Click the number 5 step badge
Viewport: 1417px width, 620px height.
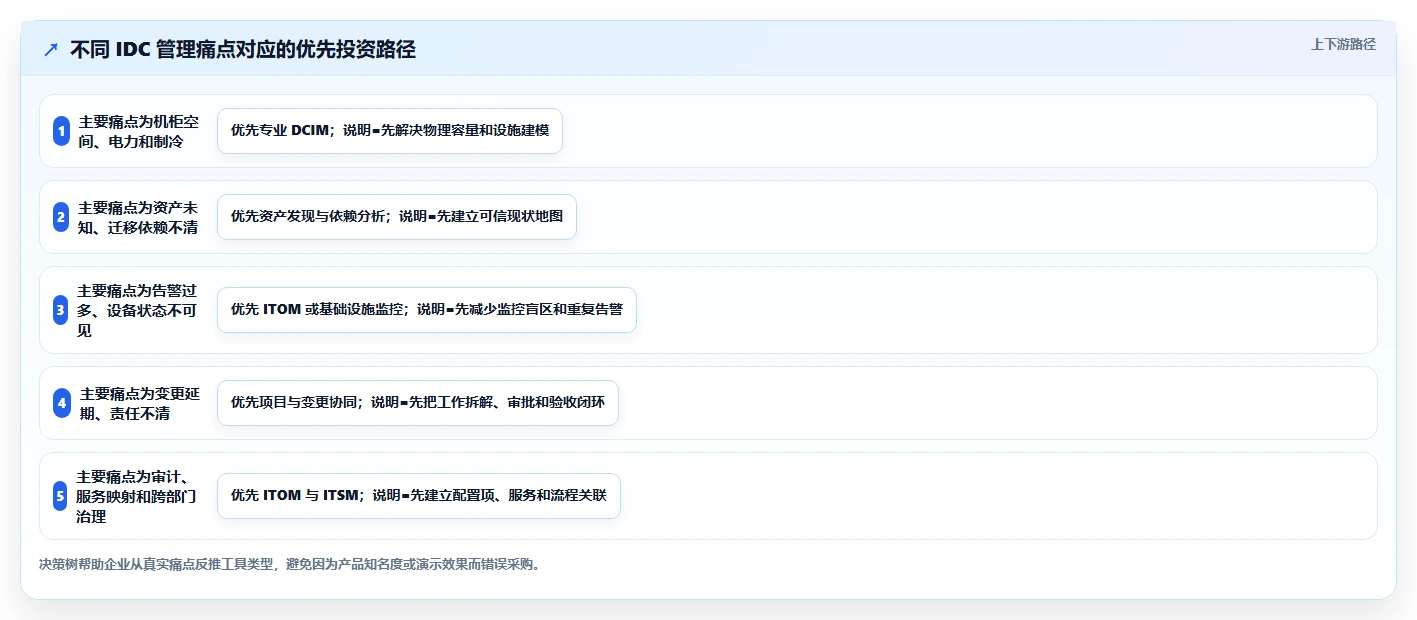pyautogui.click(x=61, y=496)
